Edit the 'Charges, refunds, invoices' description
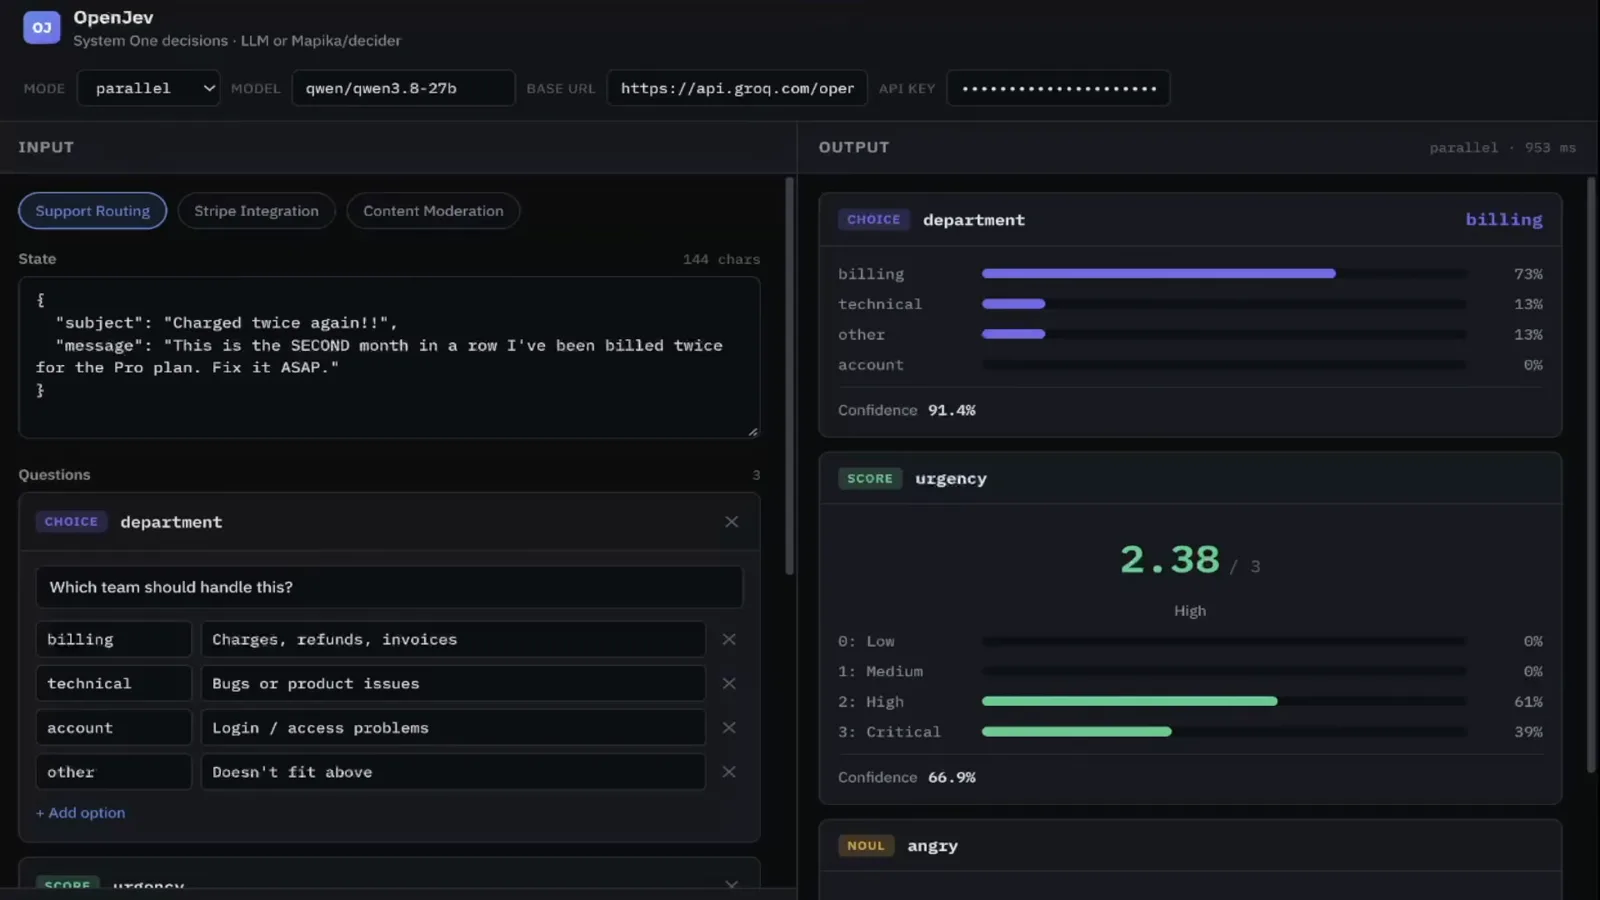 point(453,639)
